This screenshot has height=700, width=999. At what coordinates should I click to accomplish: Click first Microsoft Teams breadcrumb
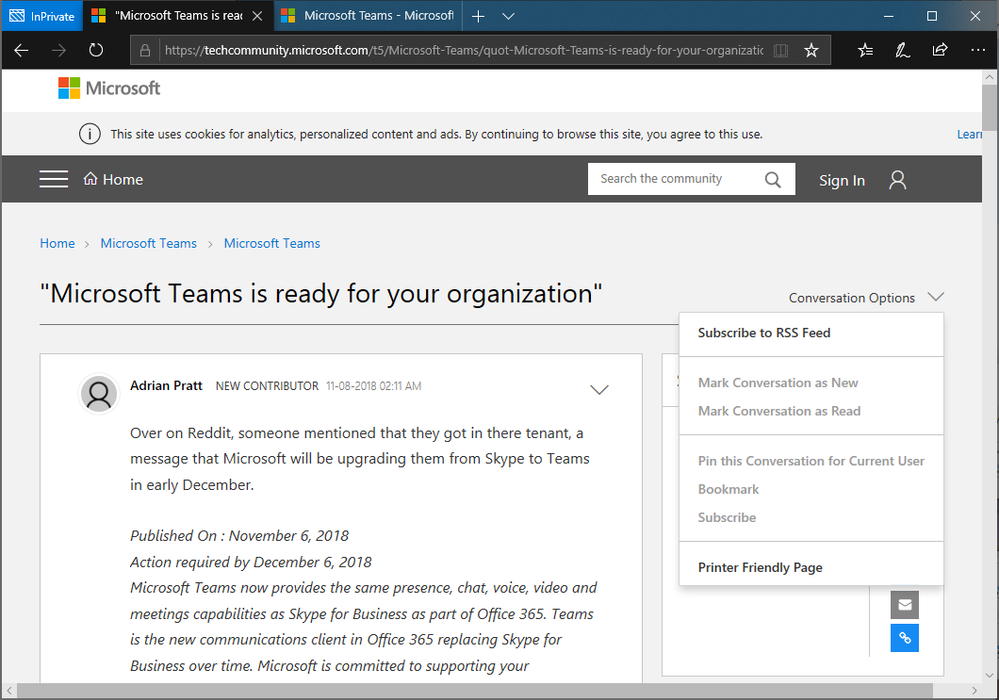(x=148, y=243)
